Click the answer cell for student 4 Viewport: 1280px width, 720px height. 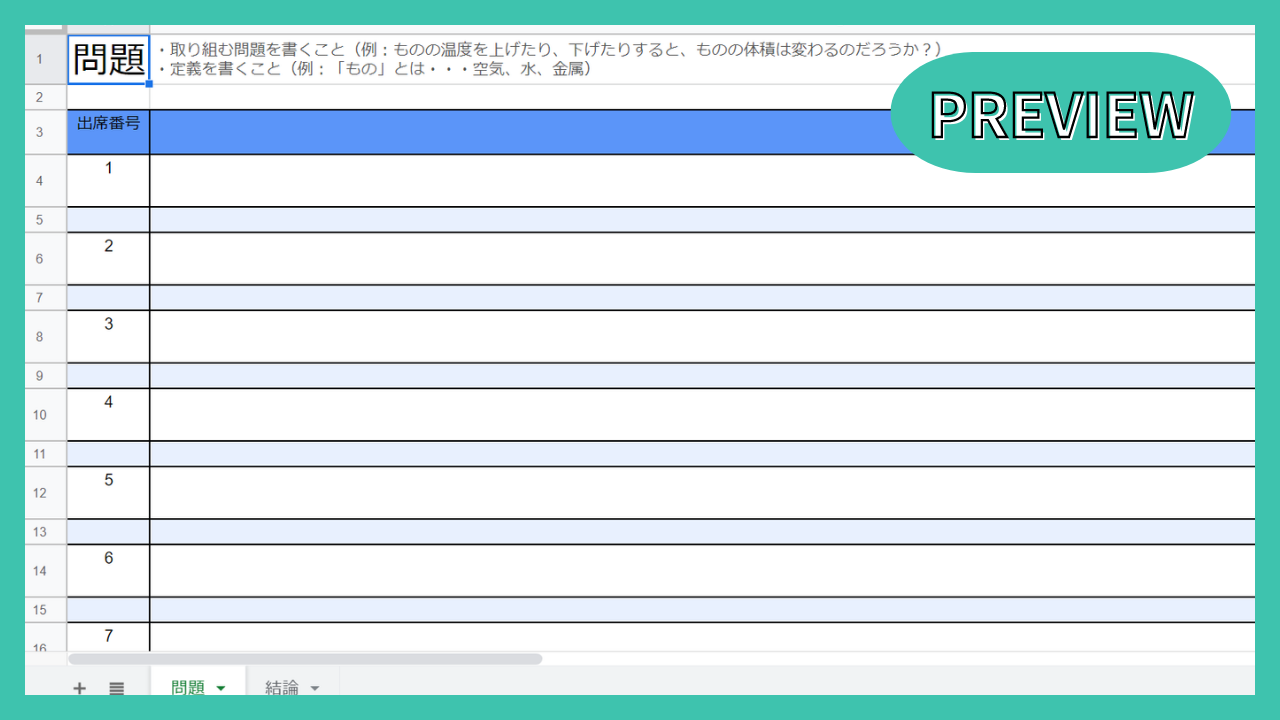click(702, 415)
